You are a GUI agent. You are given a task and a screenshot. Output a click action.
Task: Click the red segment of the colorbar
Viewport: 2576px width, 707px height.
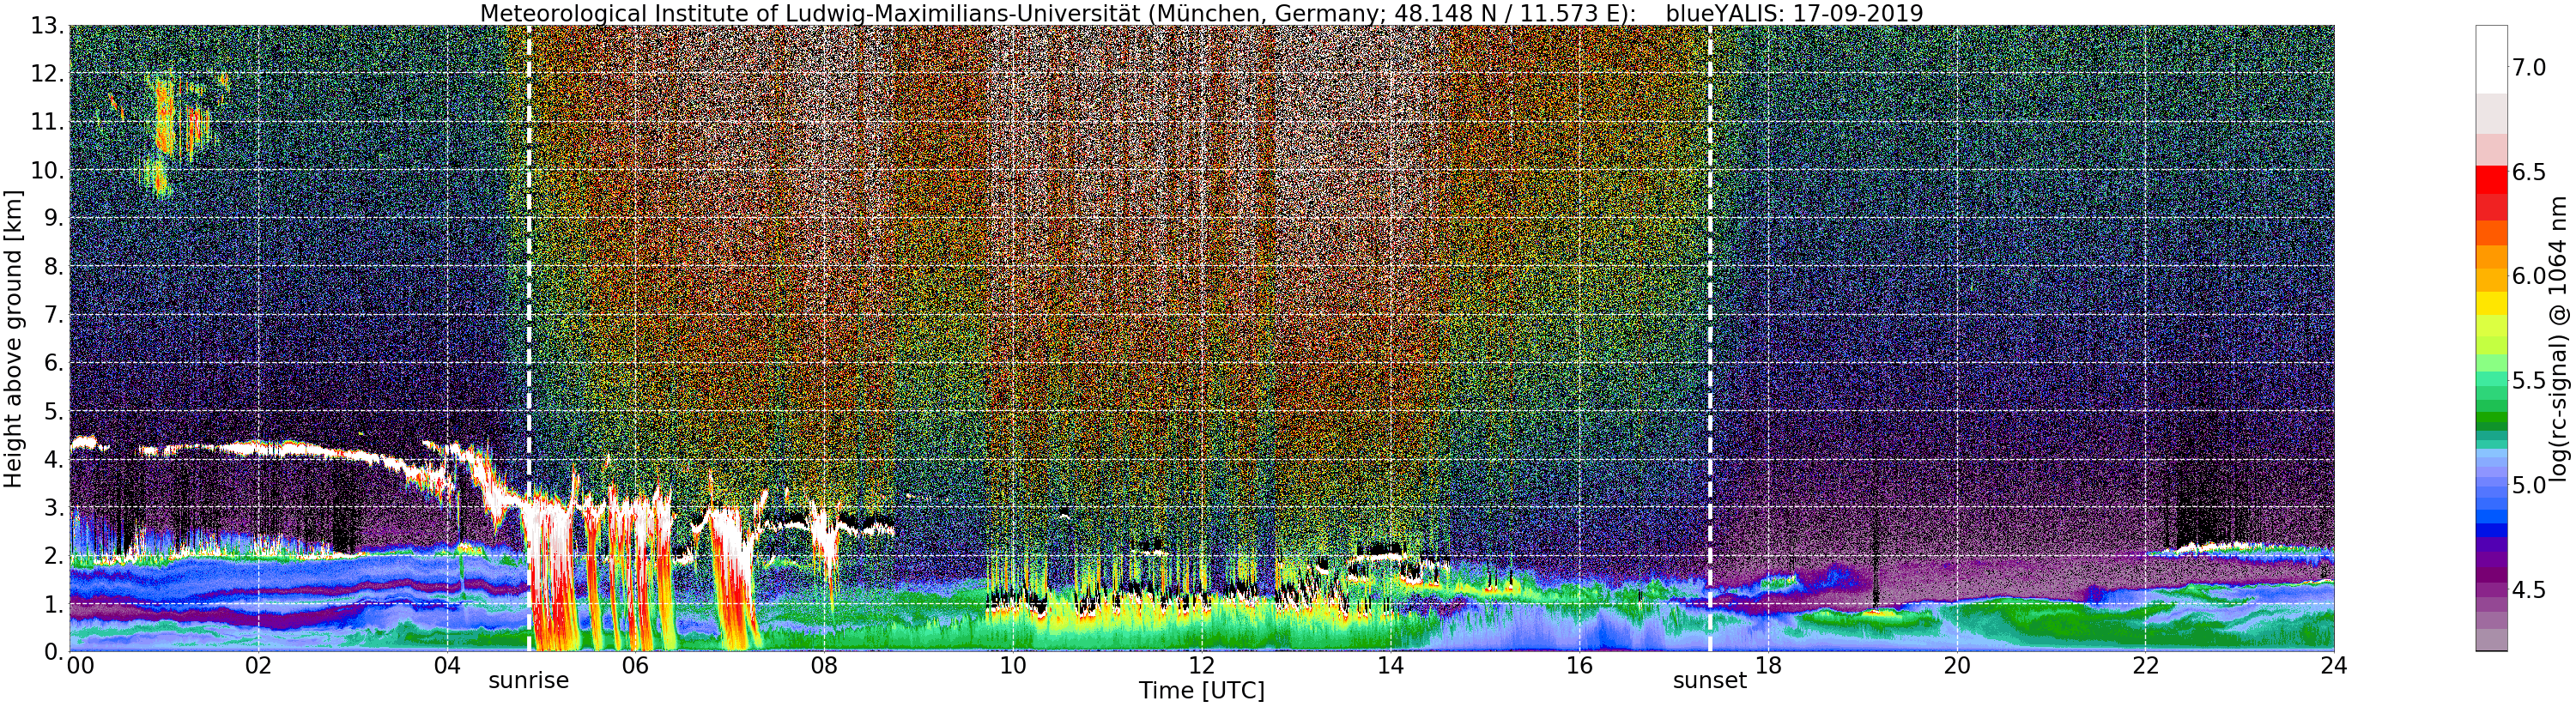click(2491, 182)
